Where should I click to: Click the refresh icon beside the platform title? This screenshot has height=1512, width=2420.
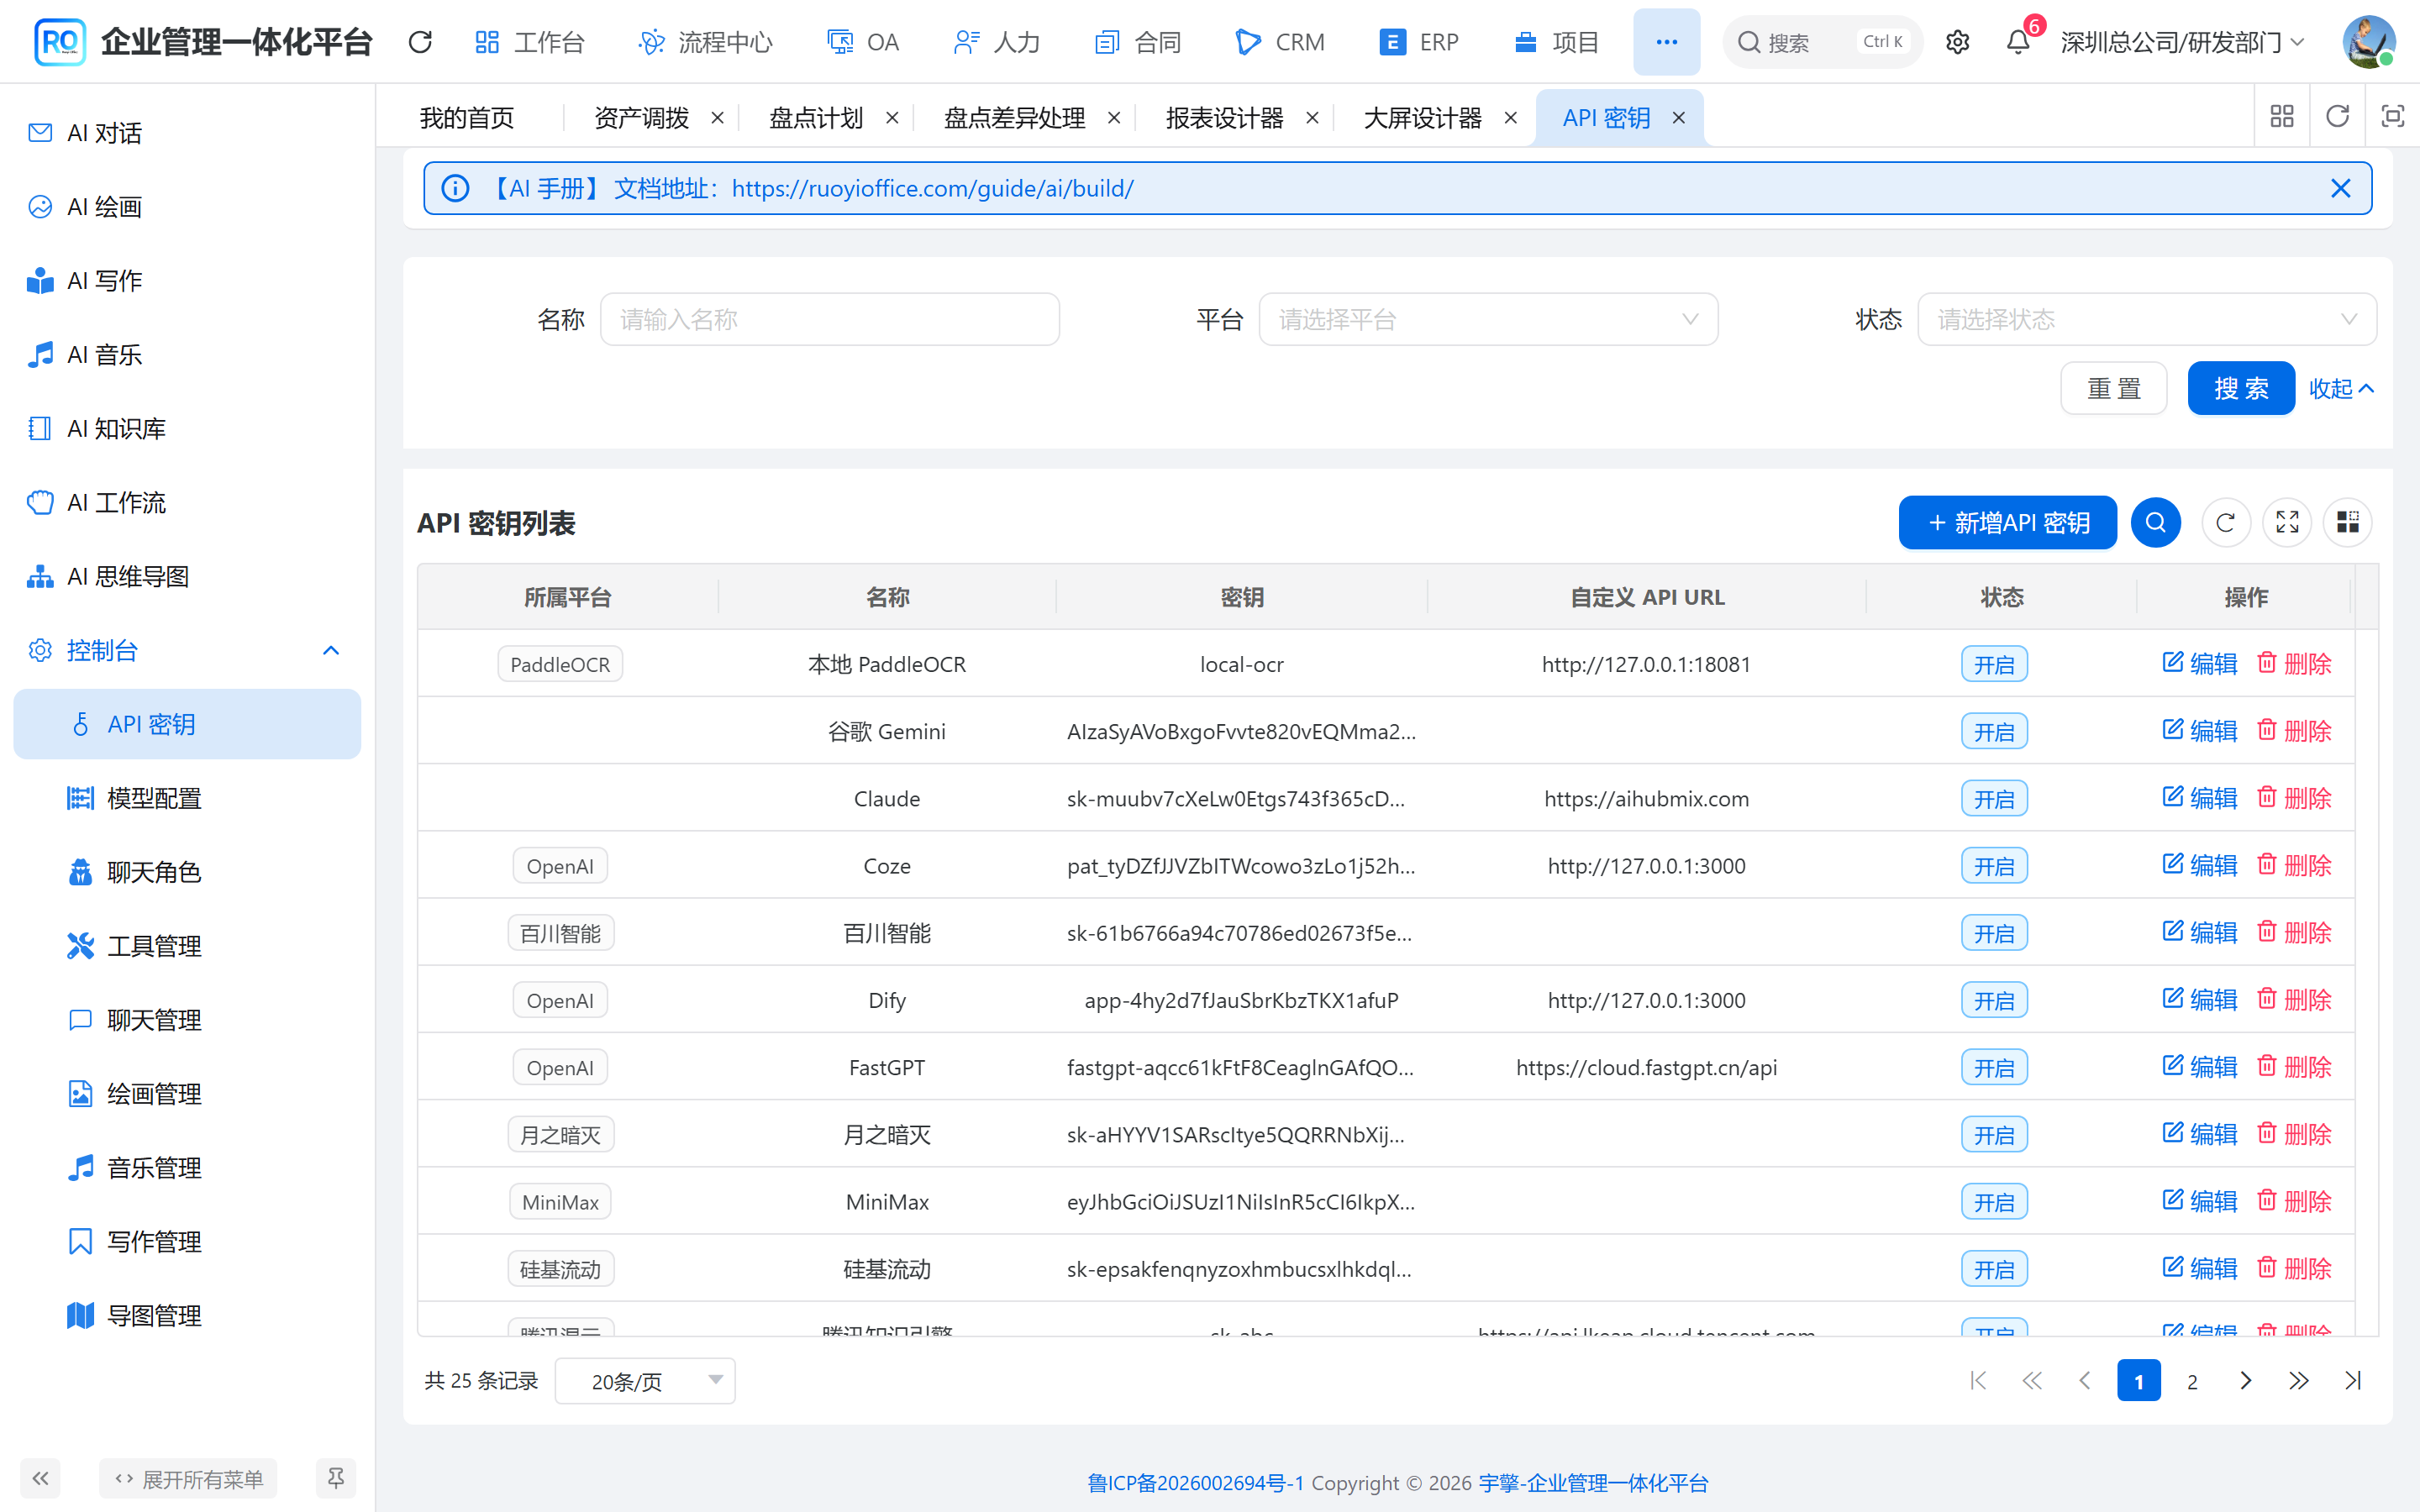[420, 42]
